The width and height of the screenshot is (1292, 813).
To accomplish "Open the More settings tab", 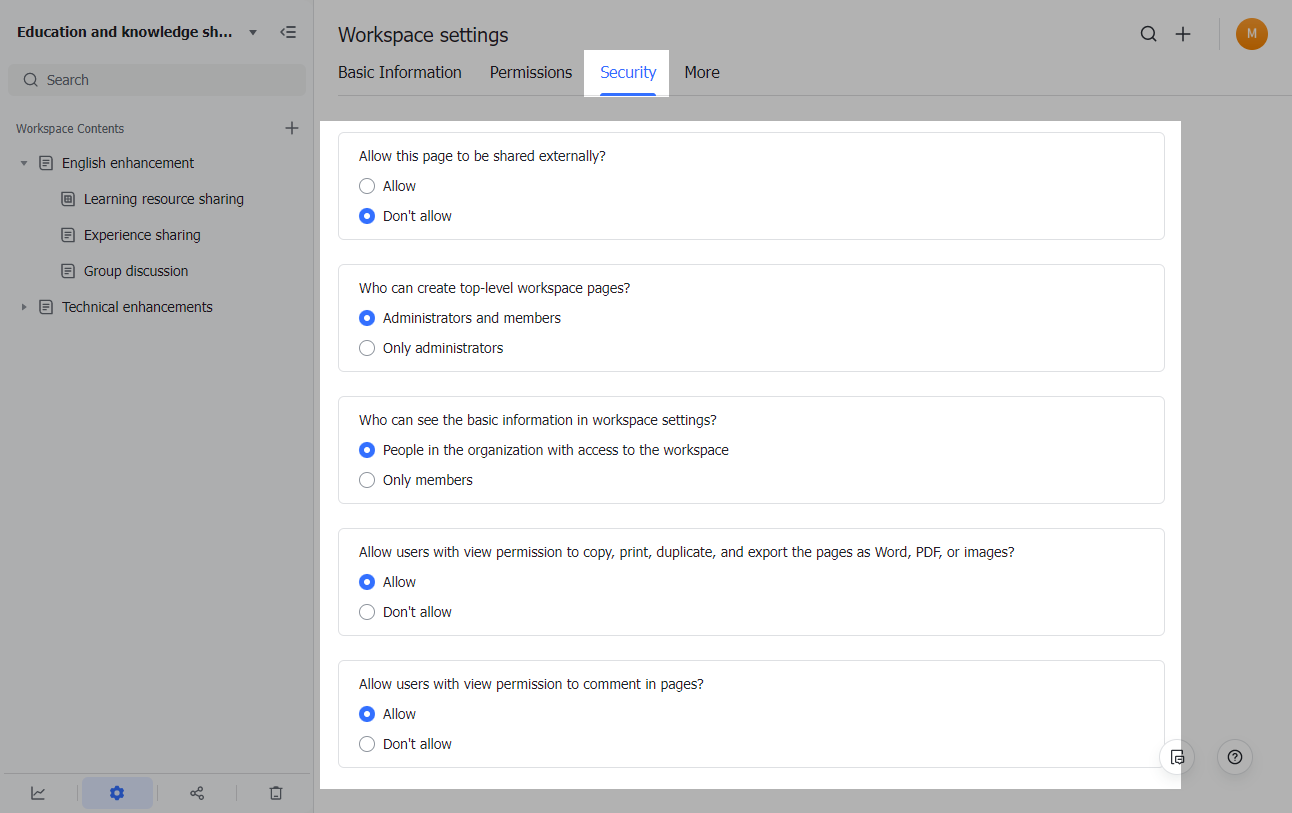I will pos(702,72).
